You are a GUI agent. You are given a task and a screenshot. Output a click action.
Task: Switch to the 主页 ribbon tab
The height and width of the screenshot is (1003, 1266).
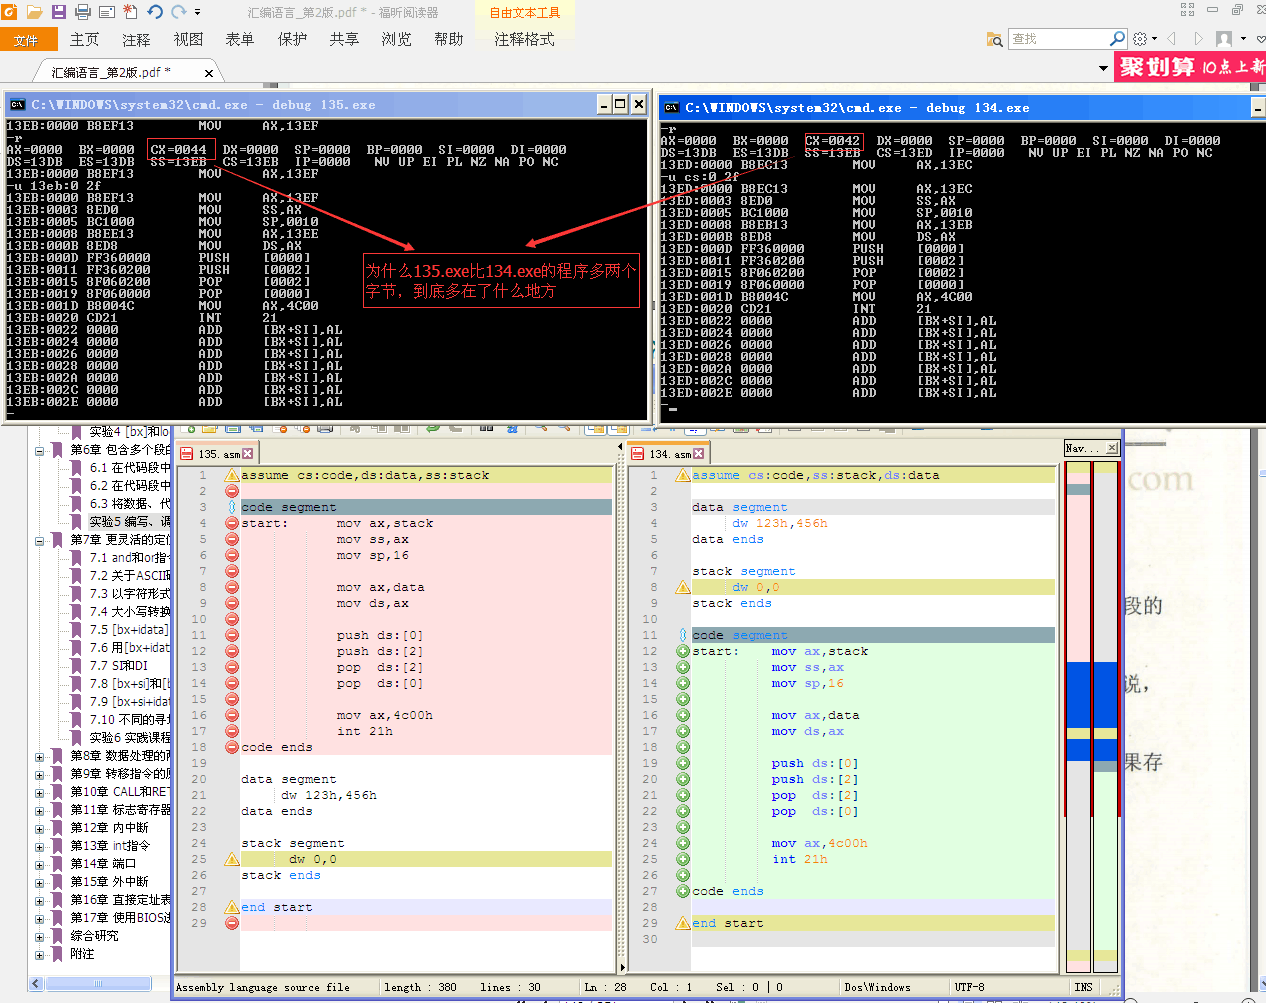[85, 39]
